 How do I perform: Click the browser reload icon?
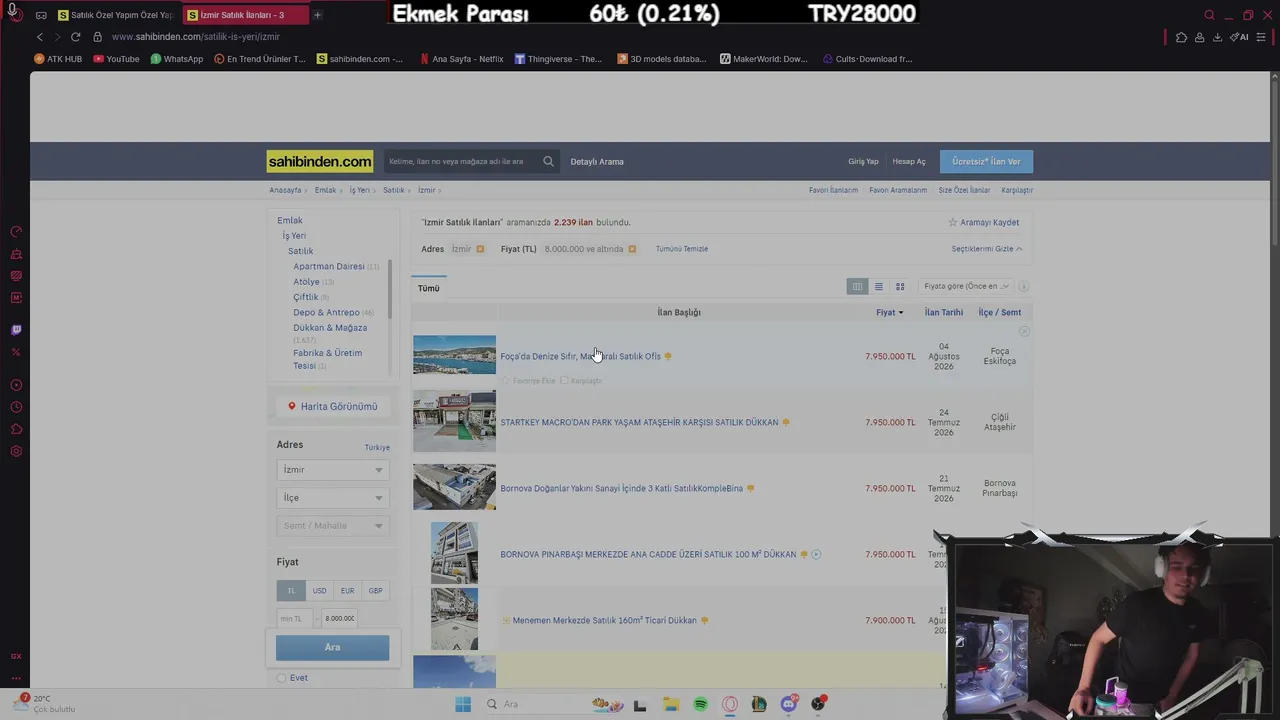point(75,37)
